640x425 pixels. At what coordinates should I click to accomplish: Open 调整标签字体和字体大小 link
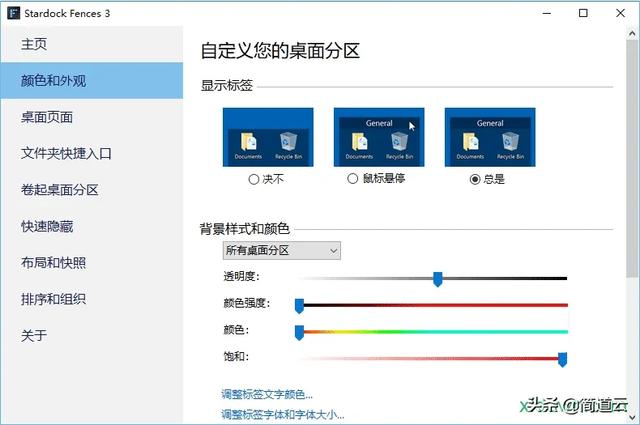coord(283,415)
